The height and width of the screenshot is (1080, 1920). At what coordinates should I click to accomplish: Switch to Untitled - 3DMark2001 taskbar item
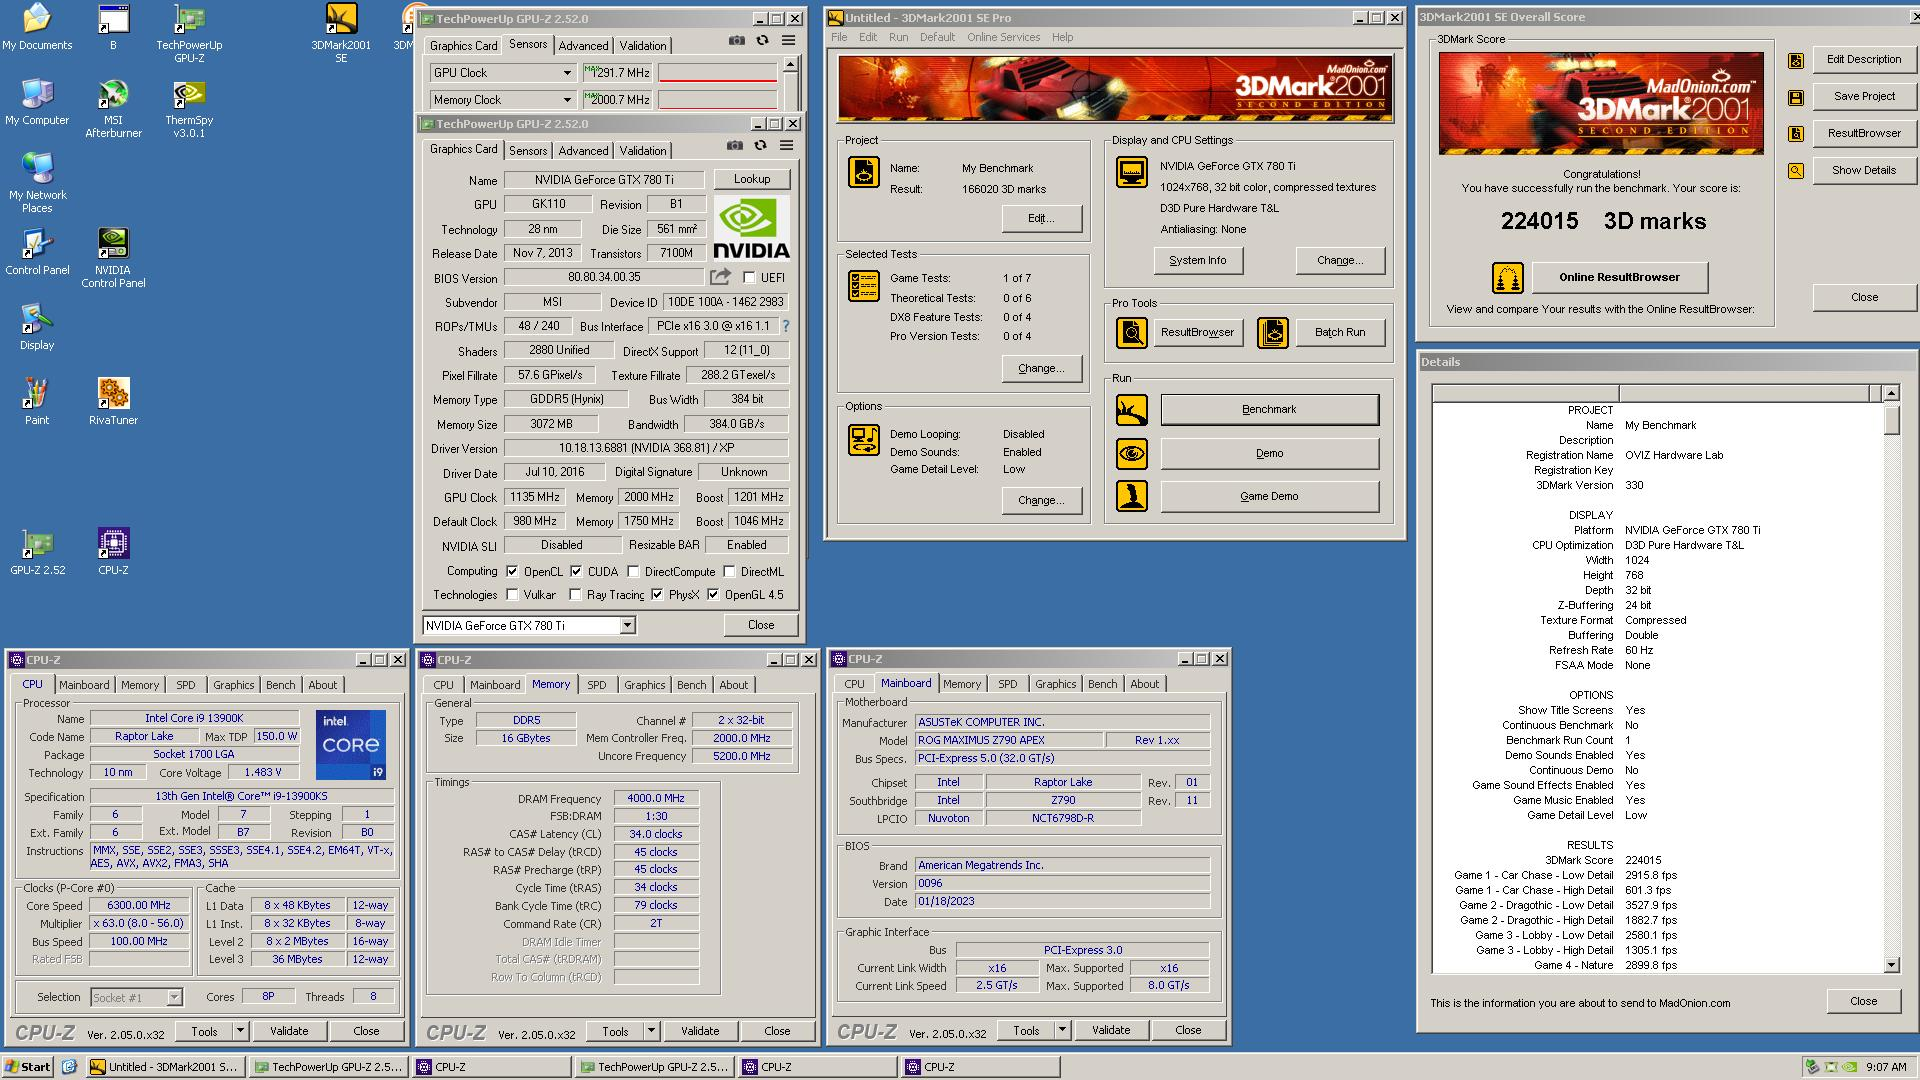pyautogui.click(x=165, y=1067)
